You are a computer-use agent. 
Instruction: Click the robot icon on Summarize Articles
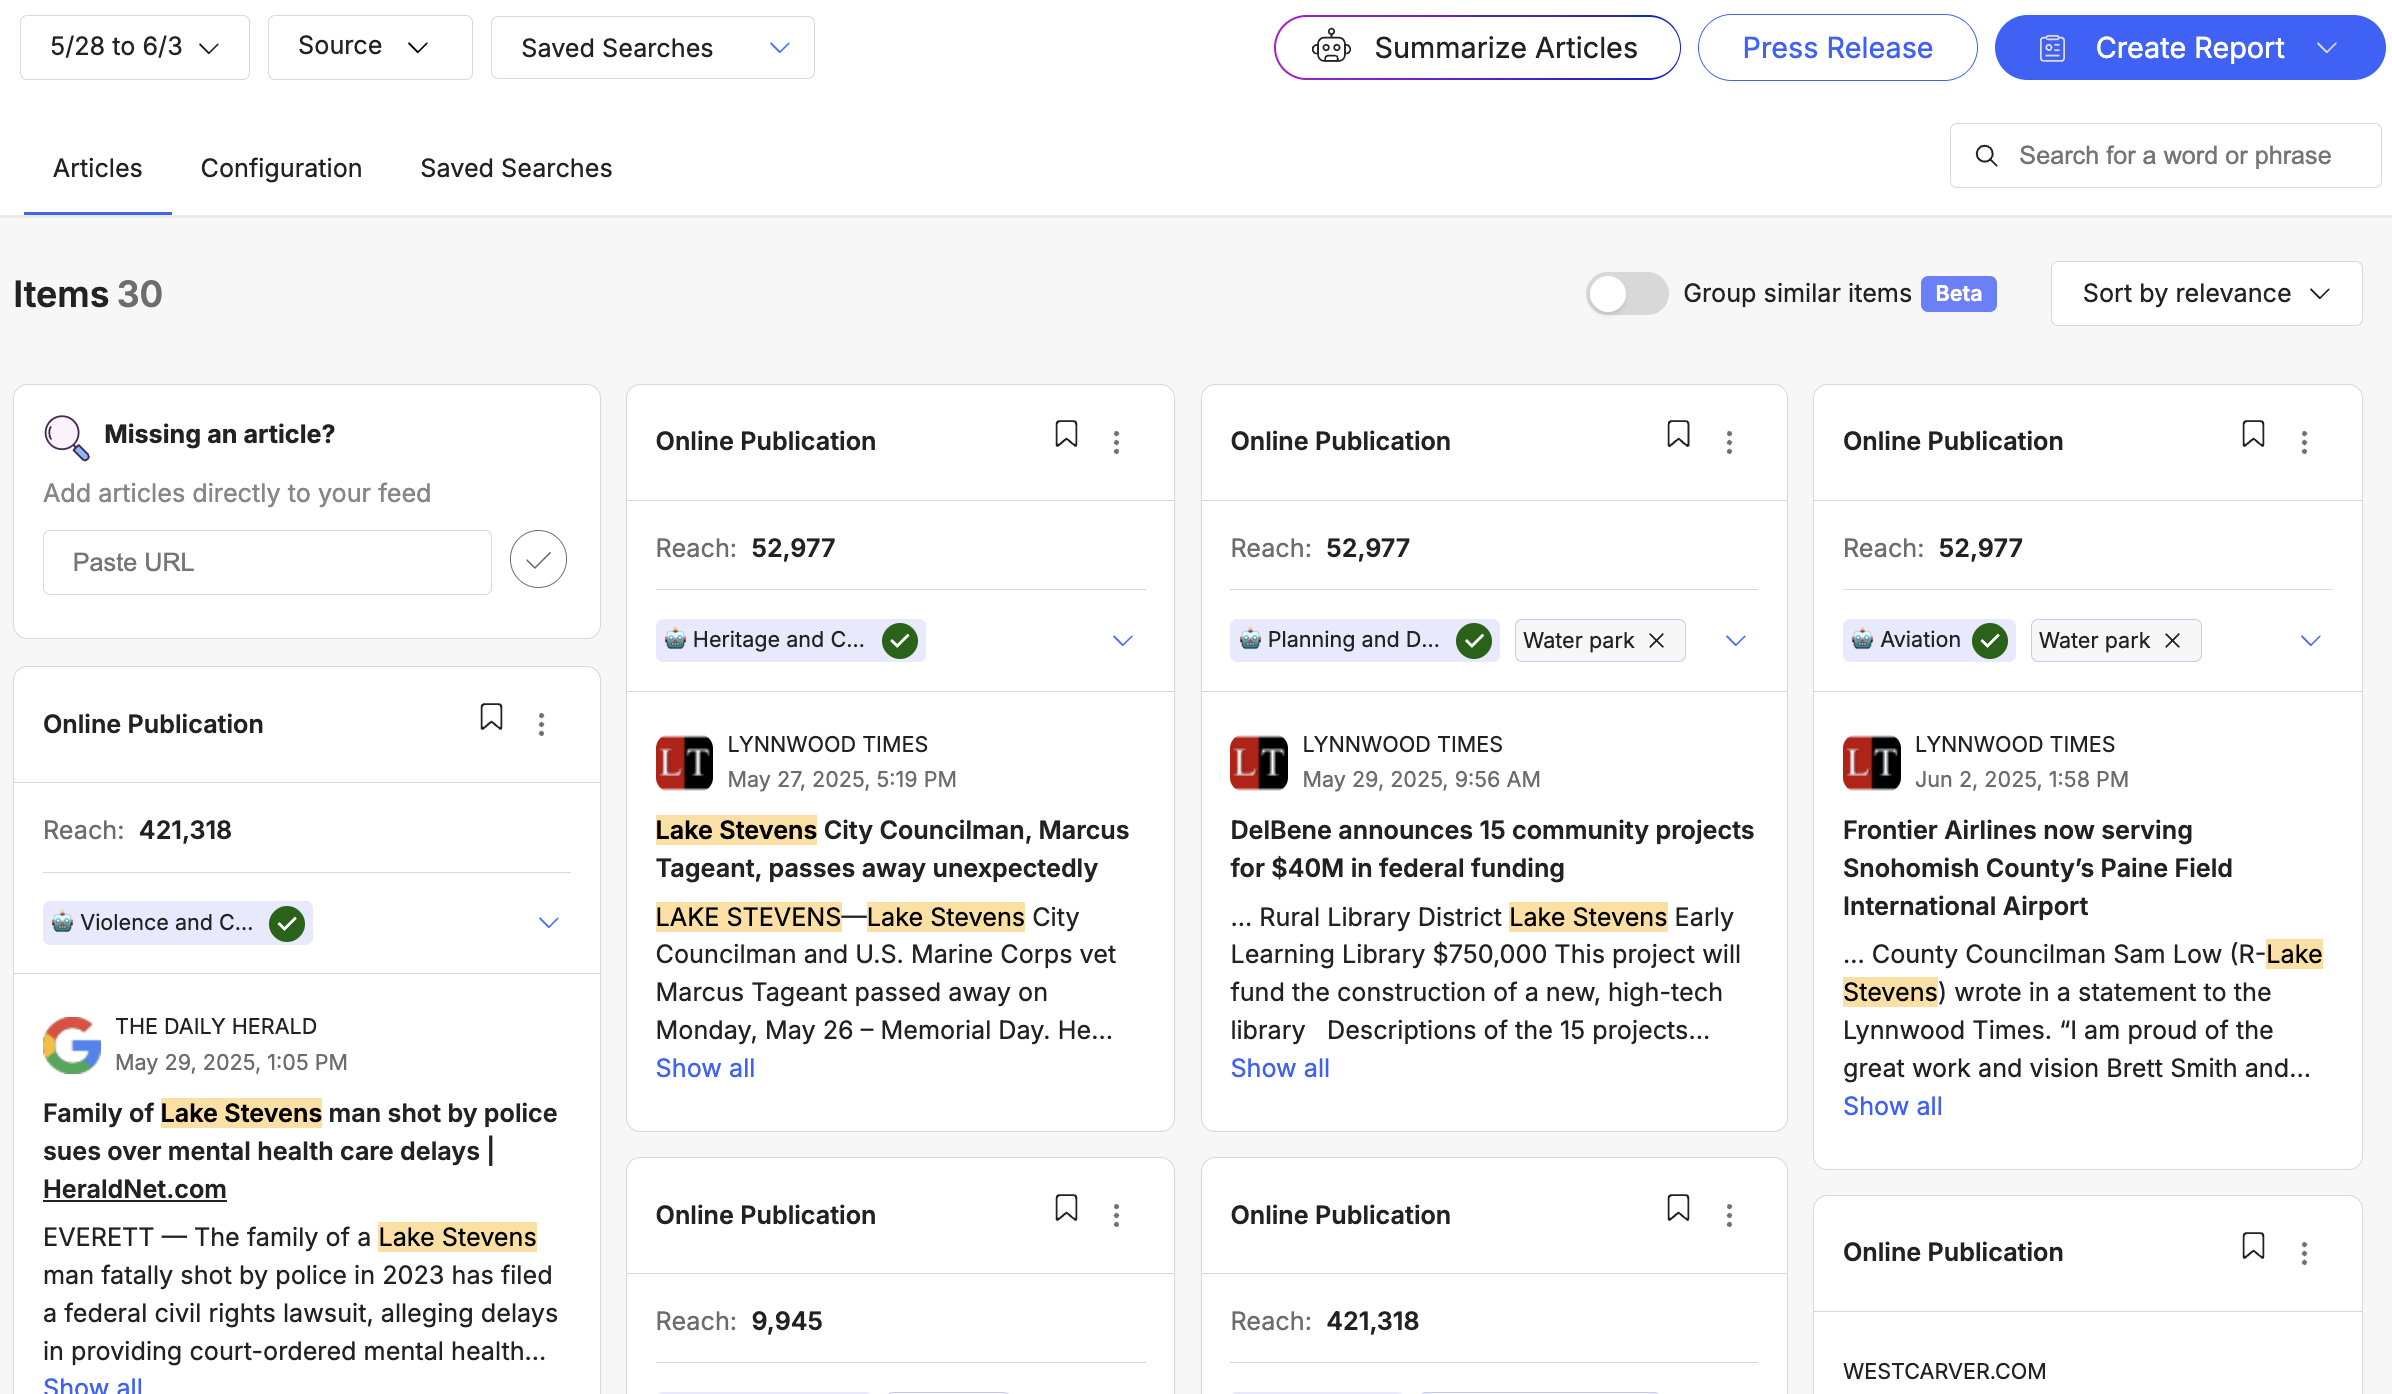click(x=1332, y=47)
